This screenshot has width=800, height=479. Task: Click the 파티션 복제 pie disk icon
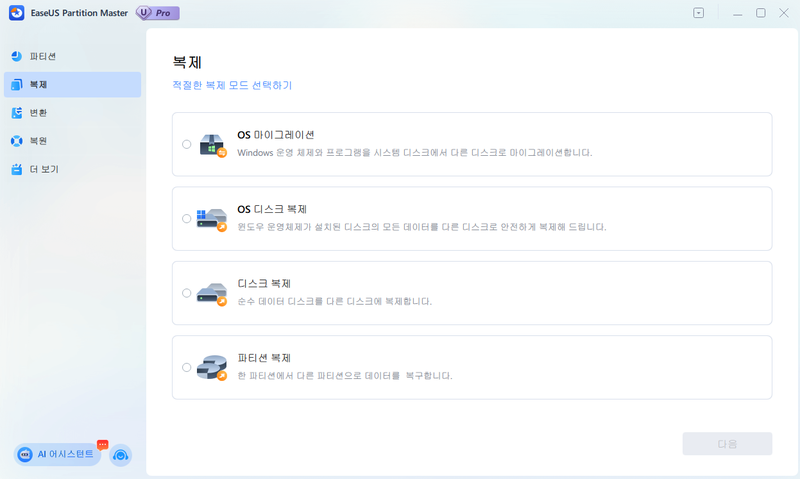click(212, 367)
